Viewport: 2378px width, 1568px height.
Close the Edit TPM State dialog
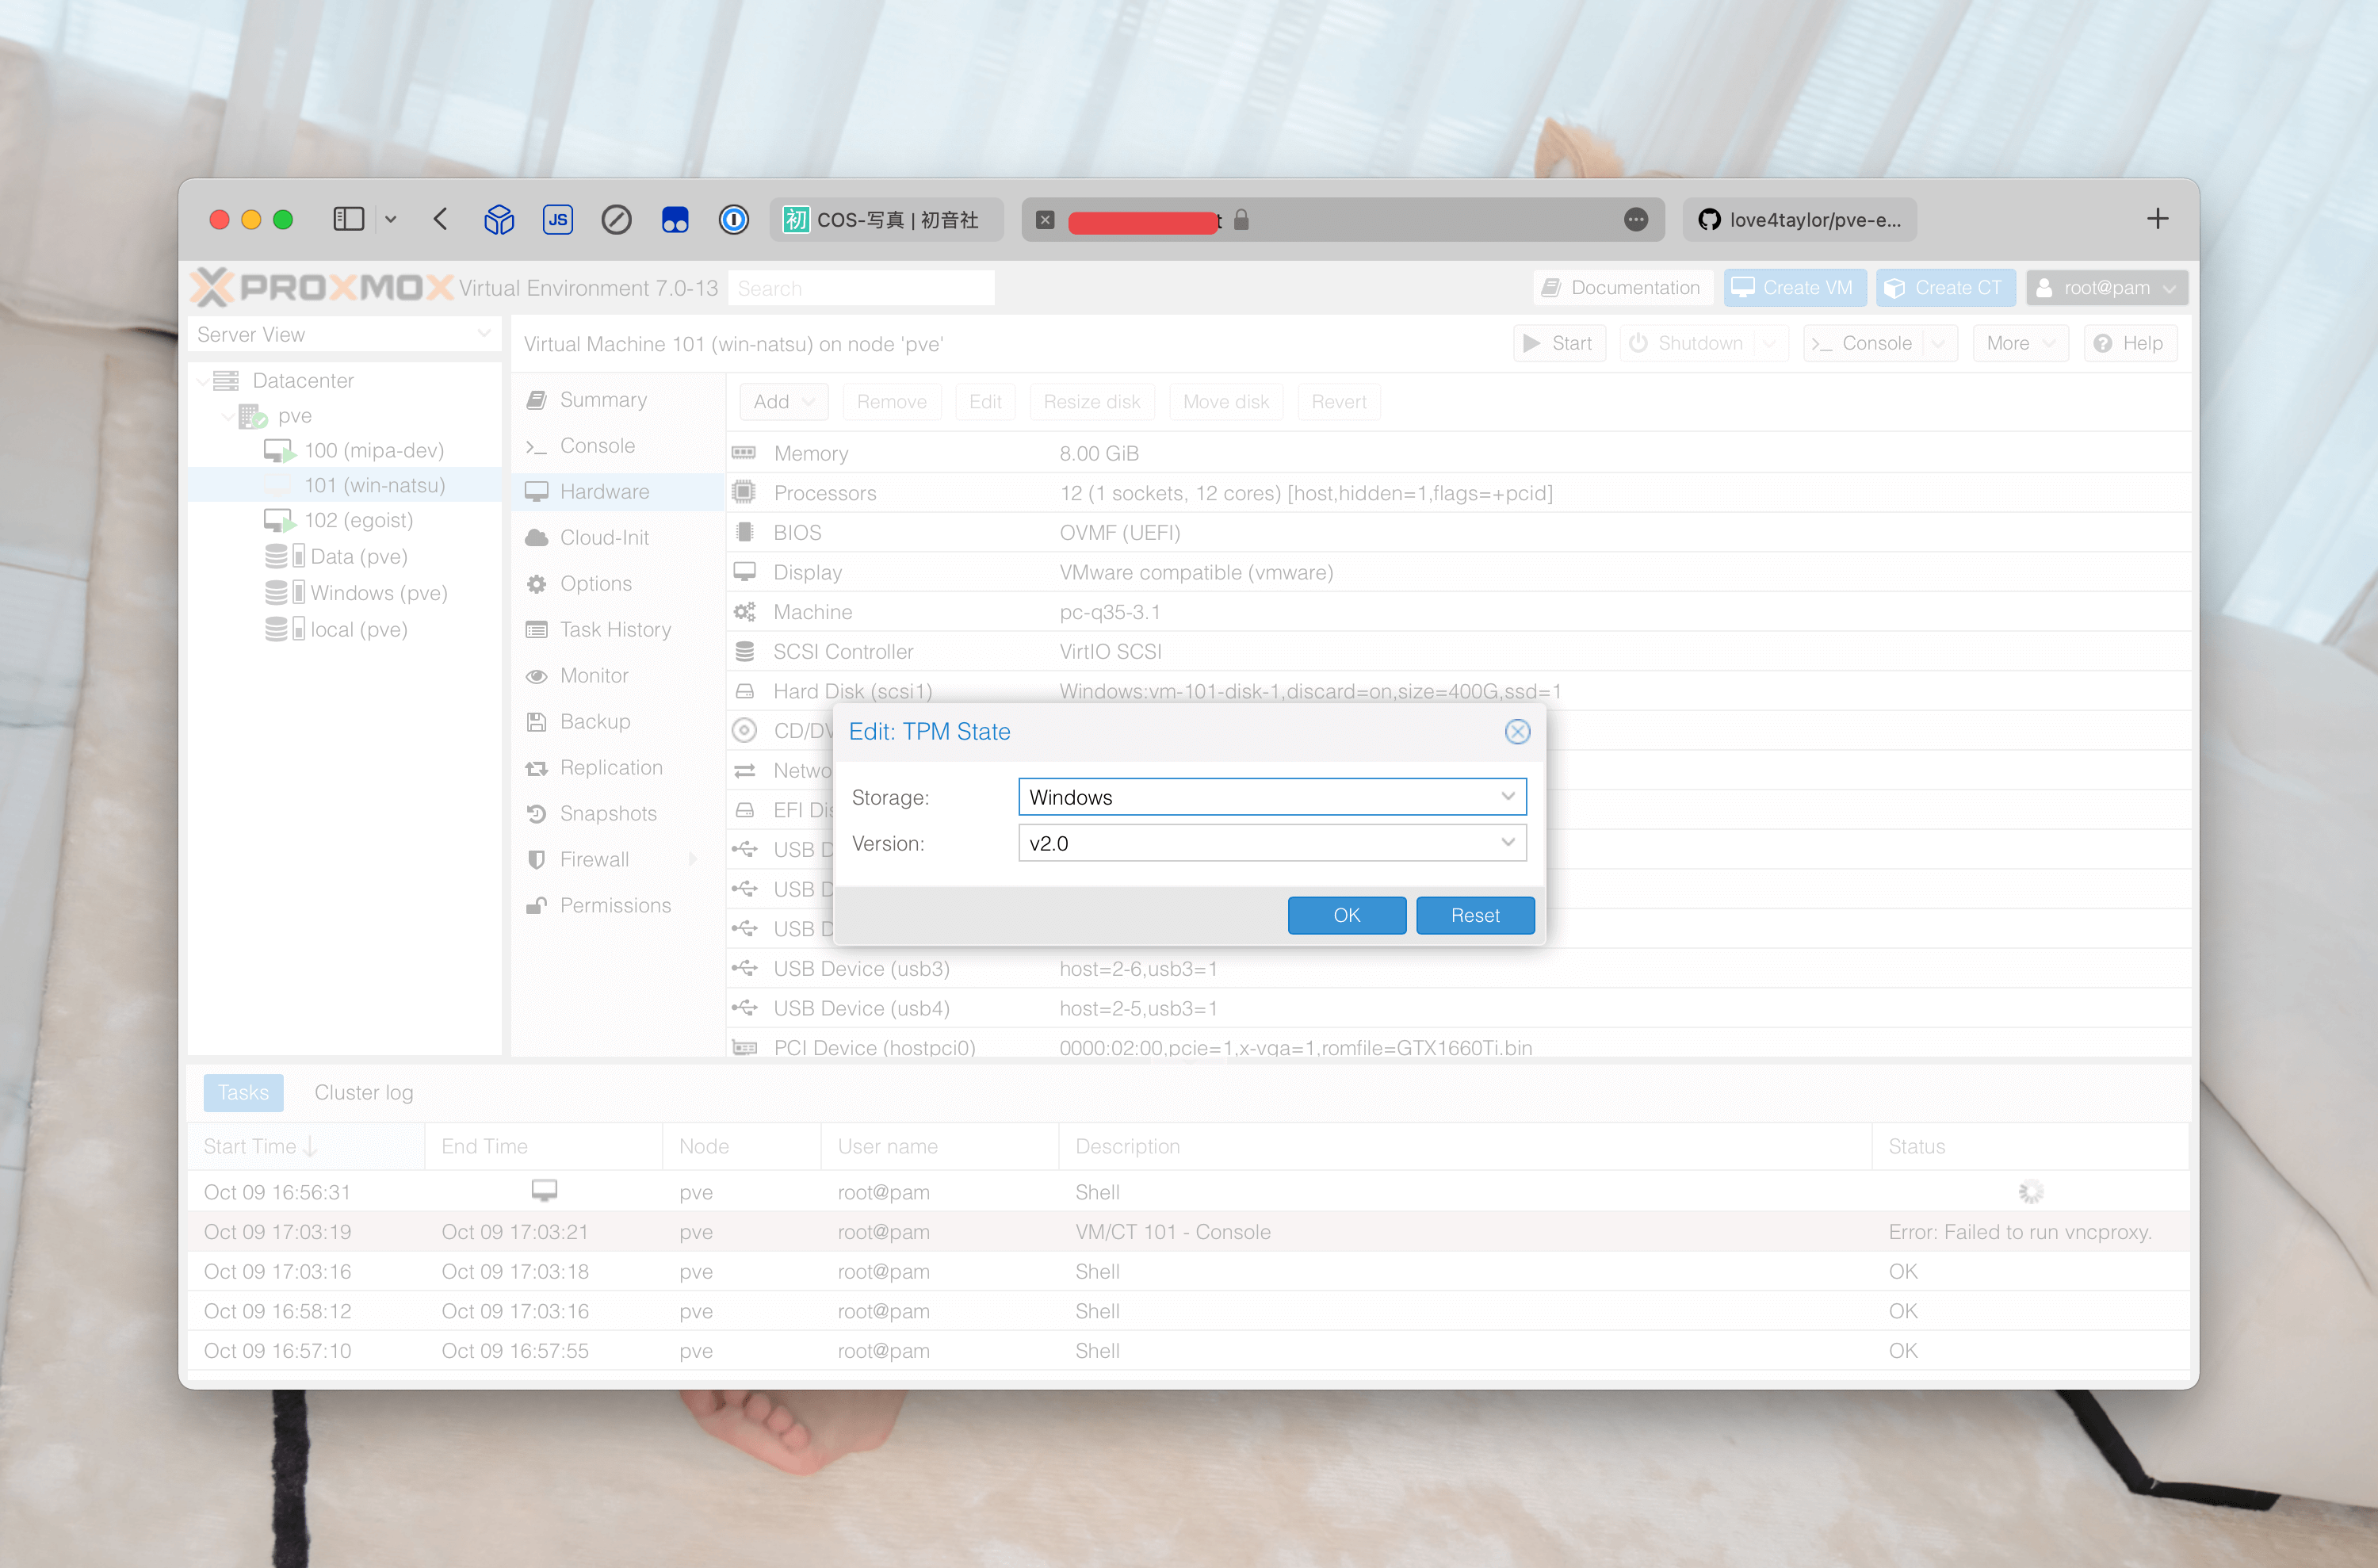point(1517,732)
